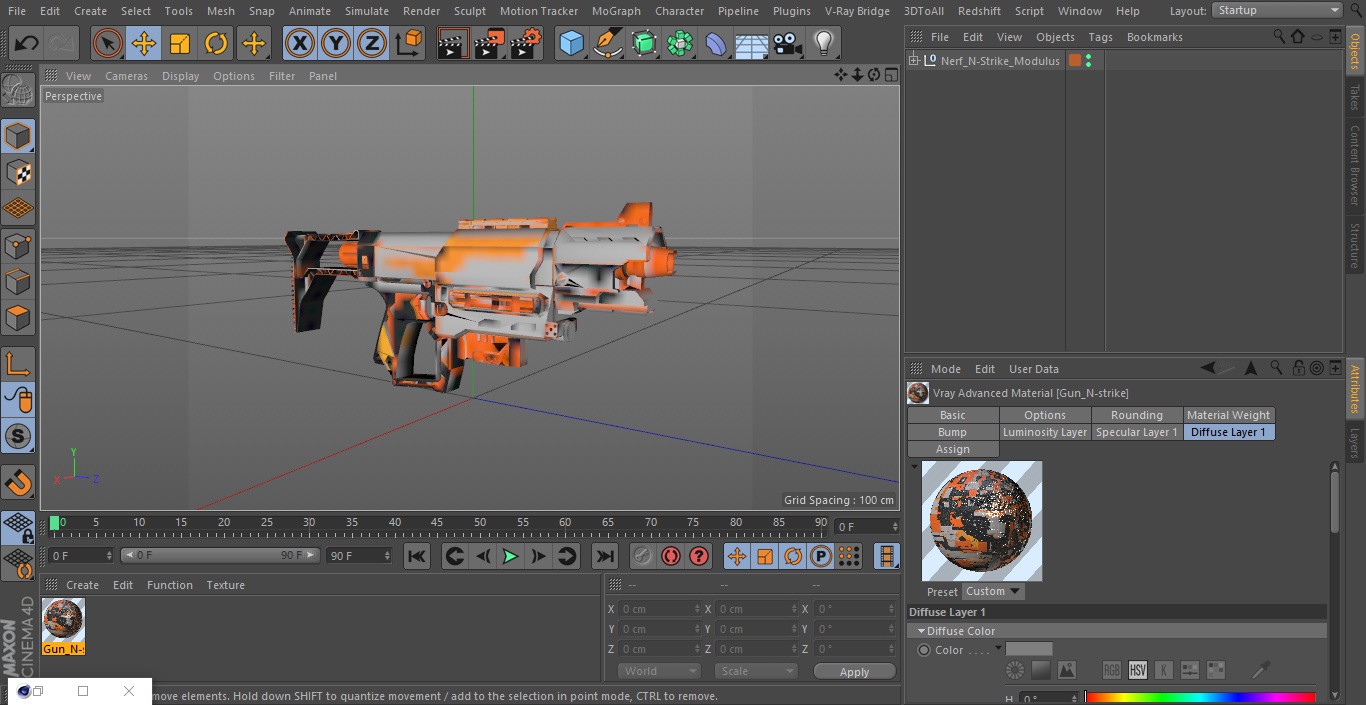1366x705 pixels.
Task: Select the Color radio button
Action: [x=924, y=650]
